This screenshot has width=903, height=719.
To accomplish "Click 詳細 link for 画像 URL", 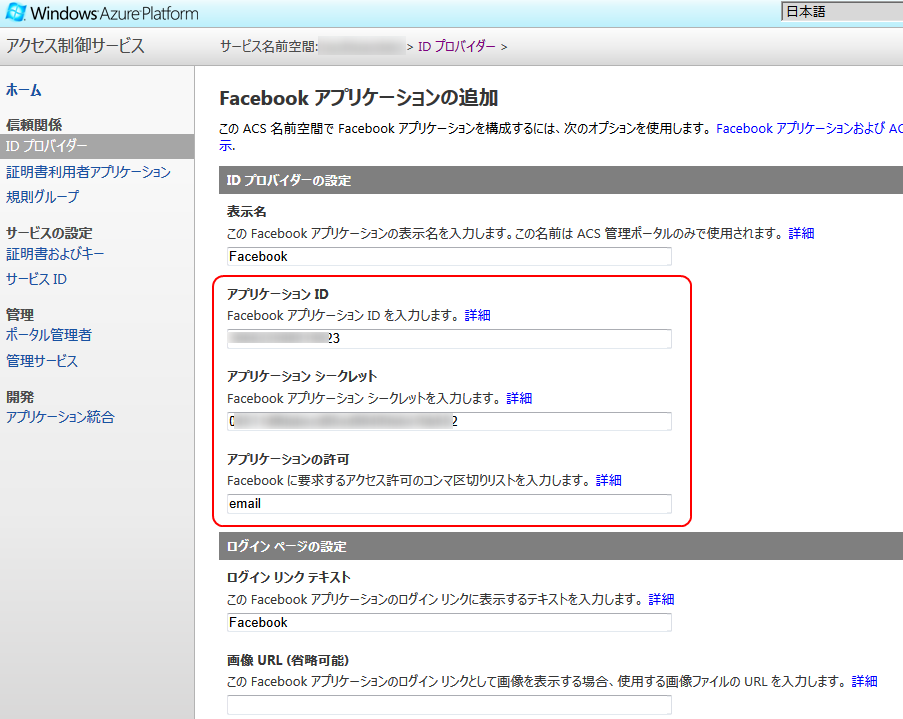I will click(864, 682).
